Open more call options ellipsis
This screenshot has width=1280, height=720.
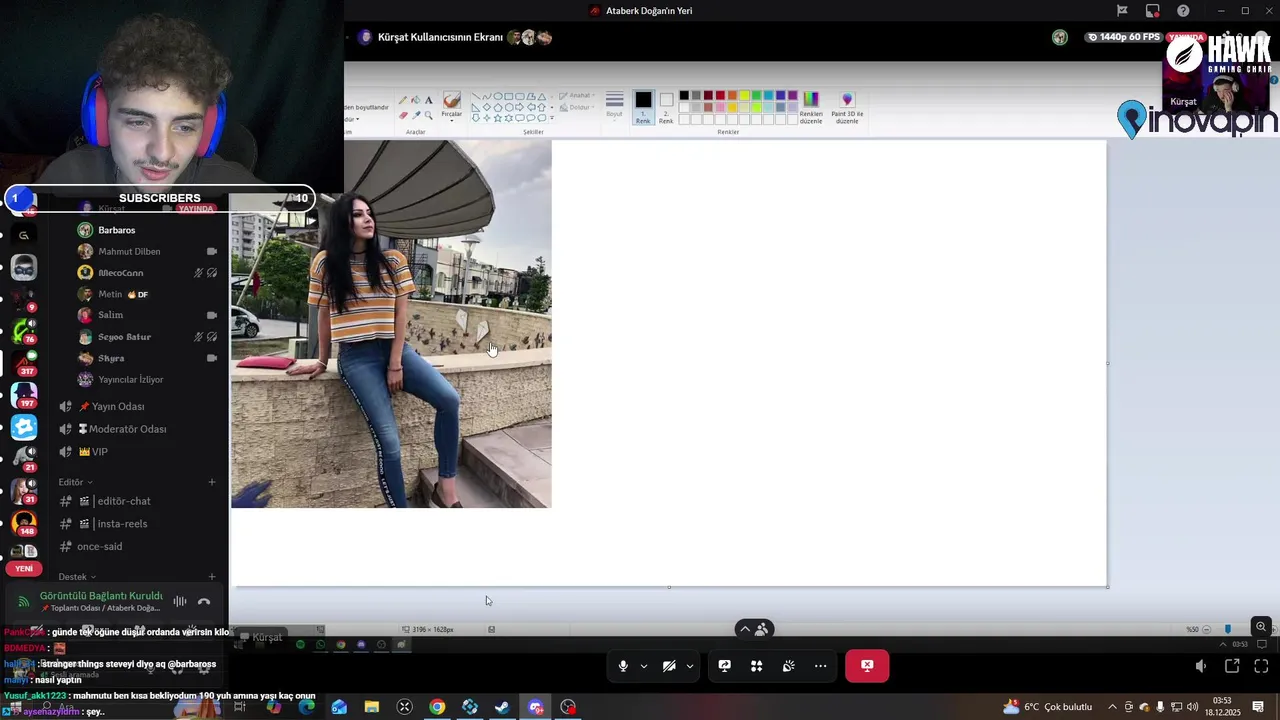pyautogui.click(x=821, y=666)
